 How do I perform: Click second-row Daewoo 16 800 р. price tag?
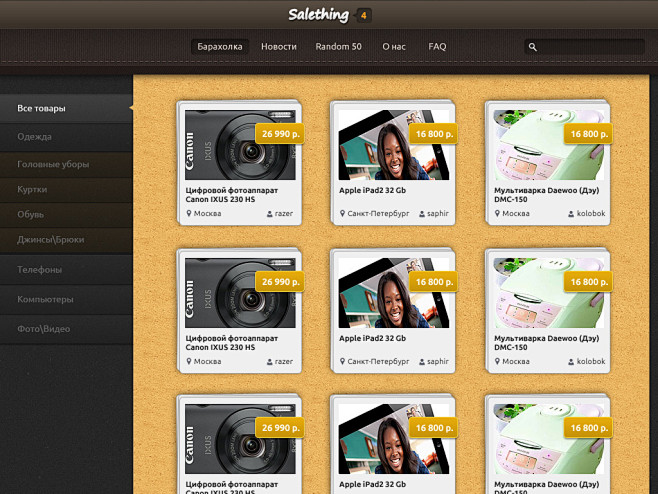point(589,282)
